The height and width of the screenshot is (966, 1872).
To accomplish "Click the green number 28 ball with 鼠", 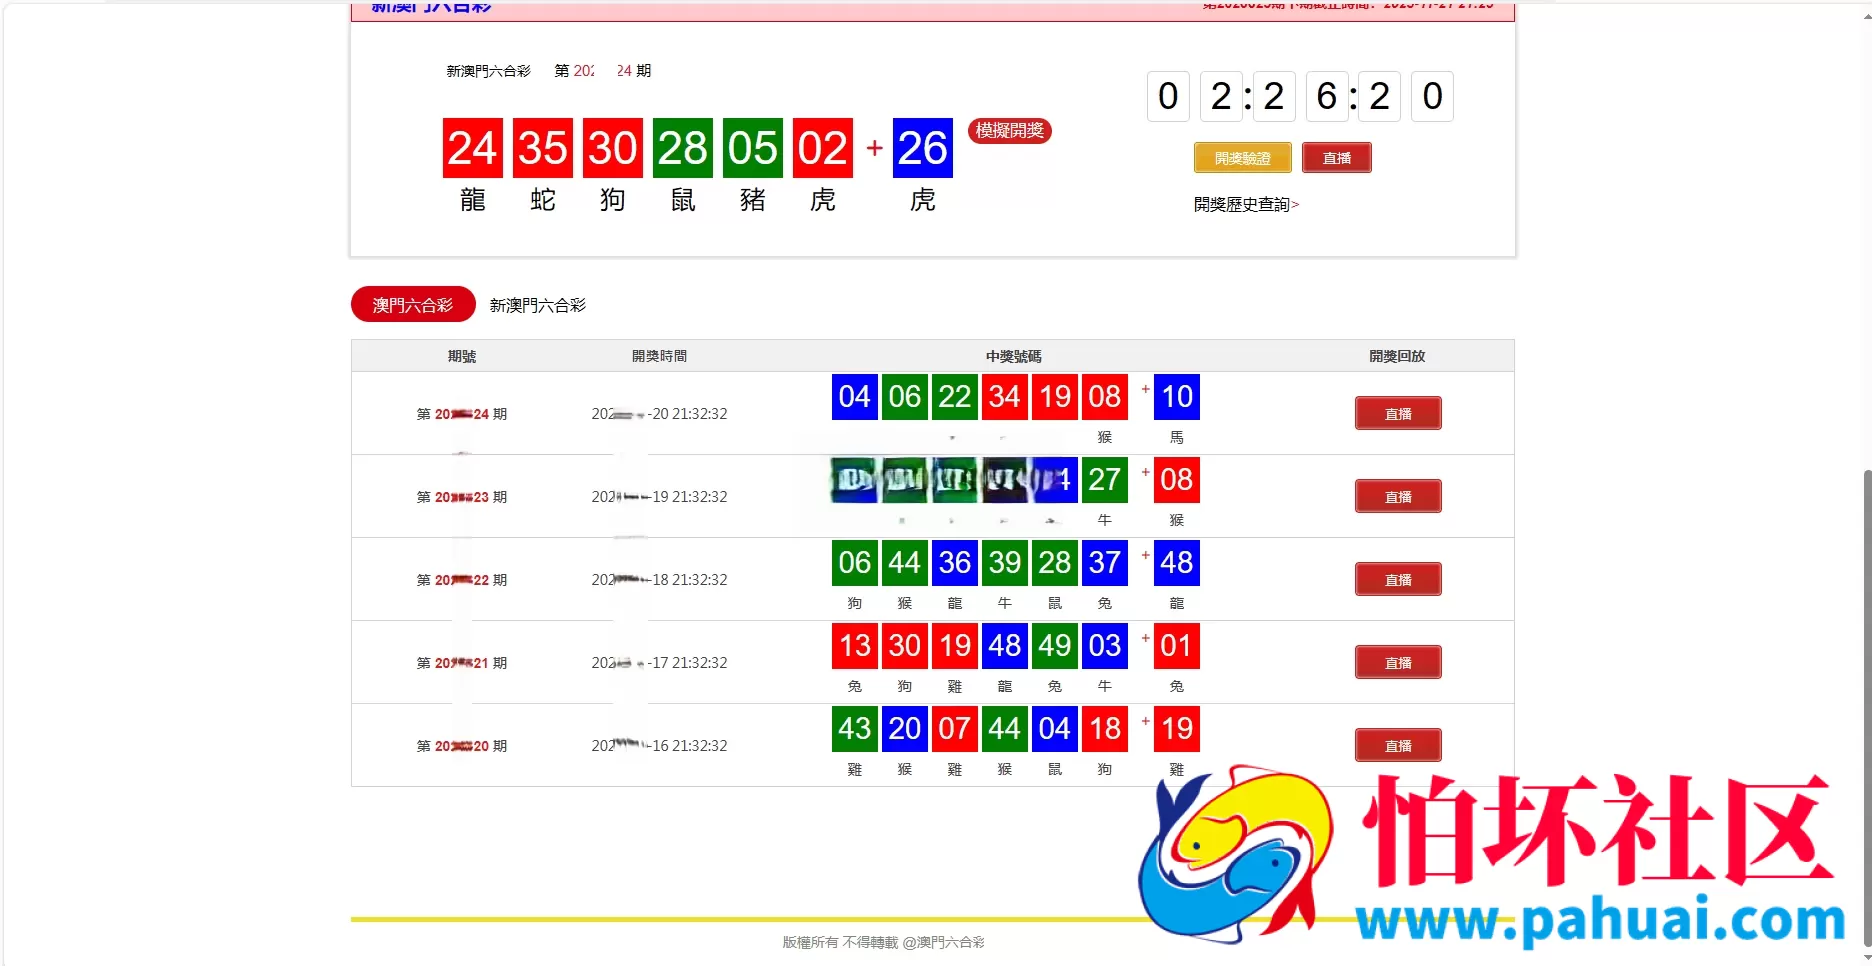I will 682,148.
